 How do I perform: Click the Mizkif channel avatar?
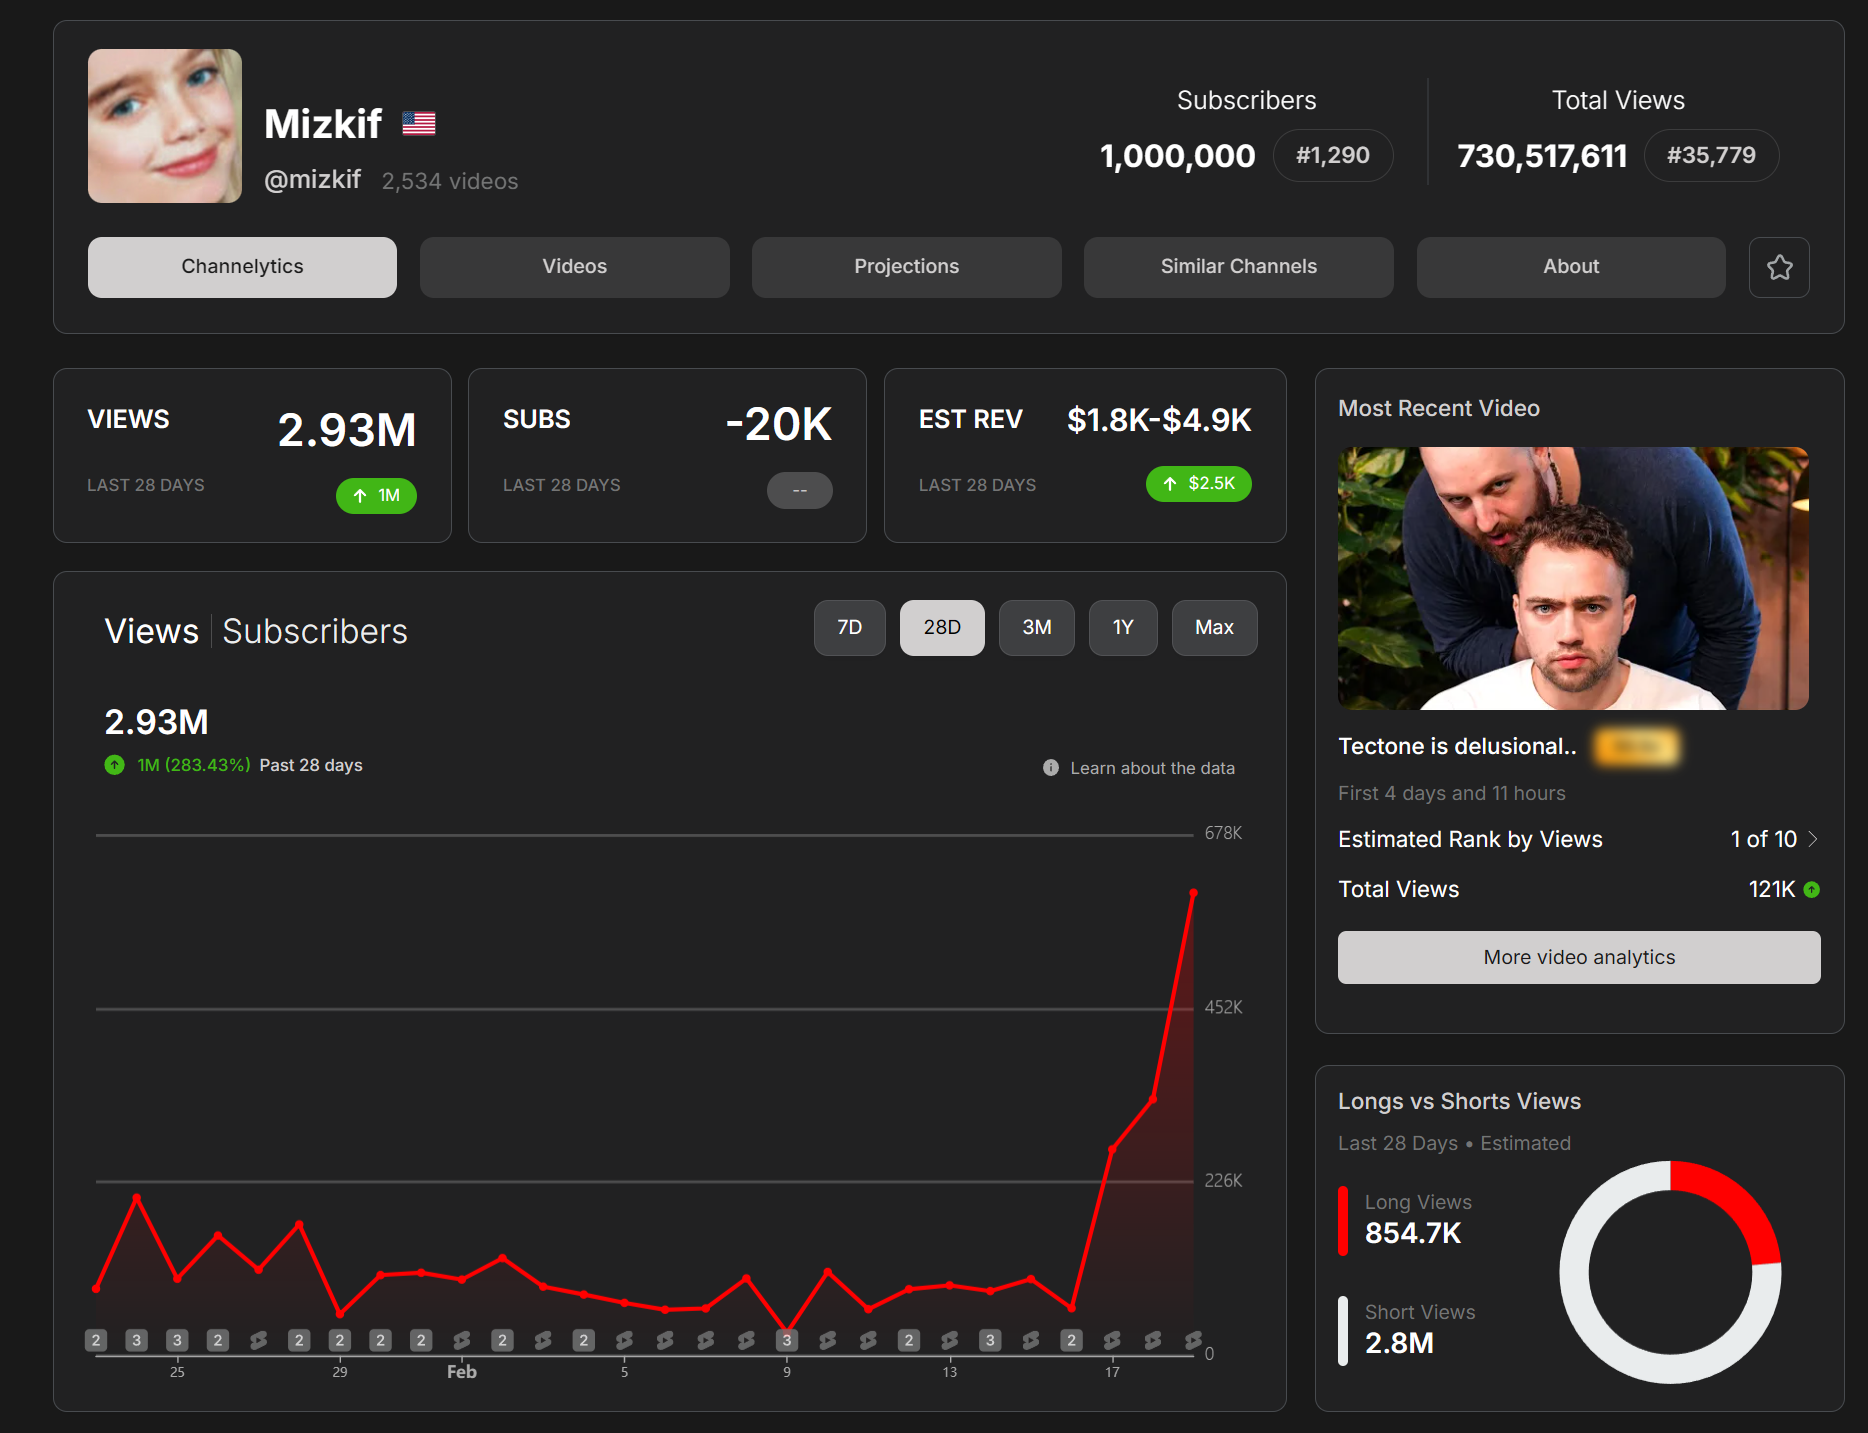[x=165, y=126]
